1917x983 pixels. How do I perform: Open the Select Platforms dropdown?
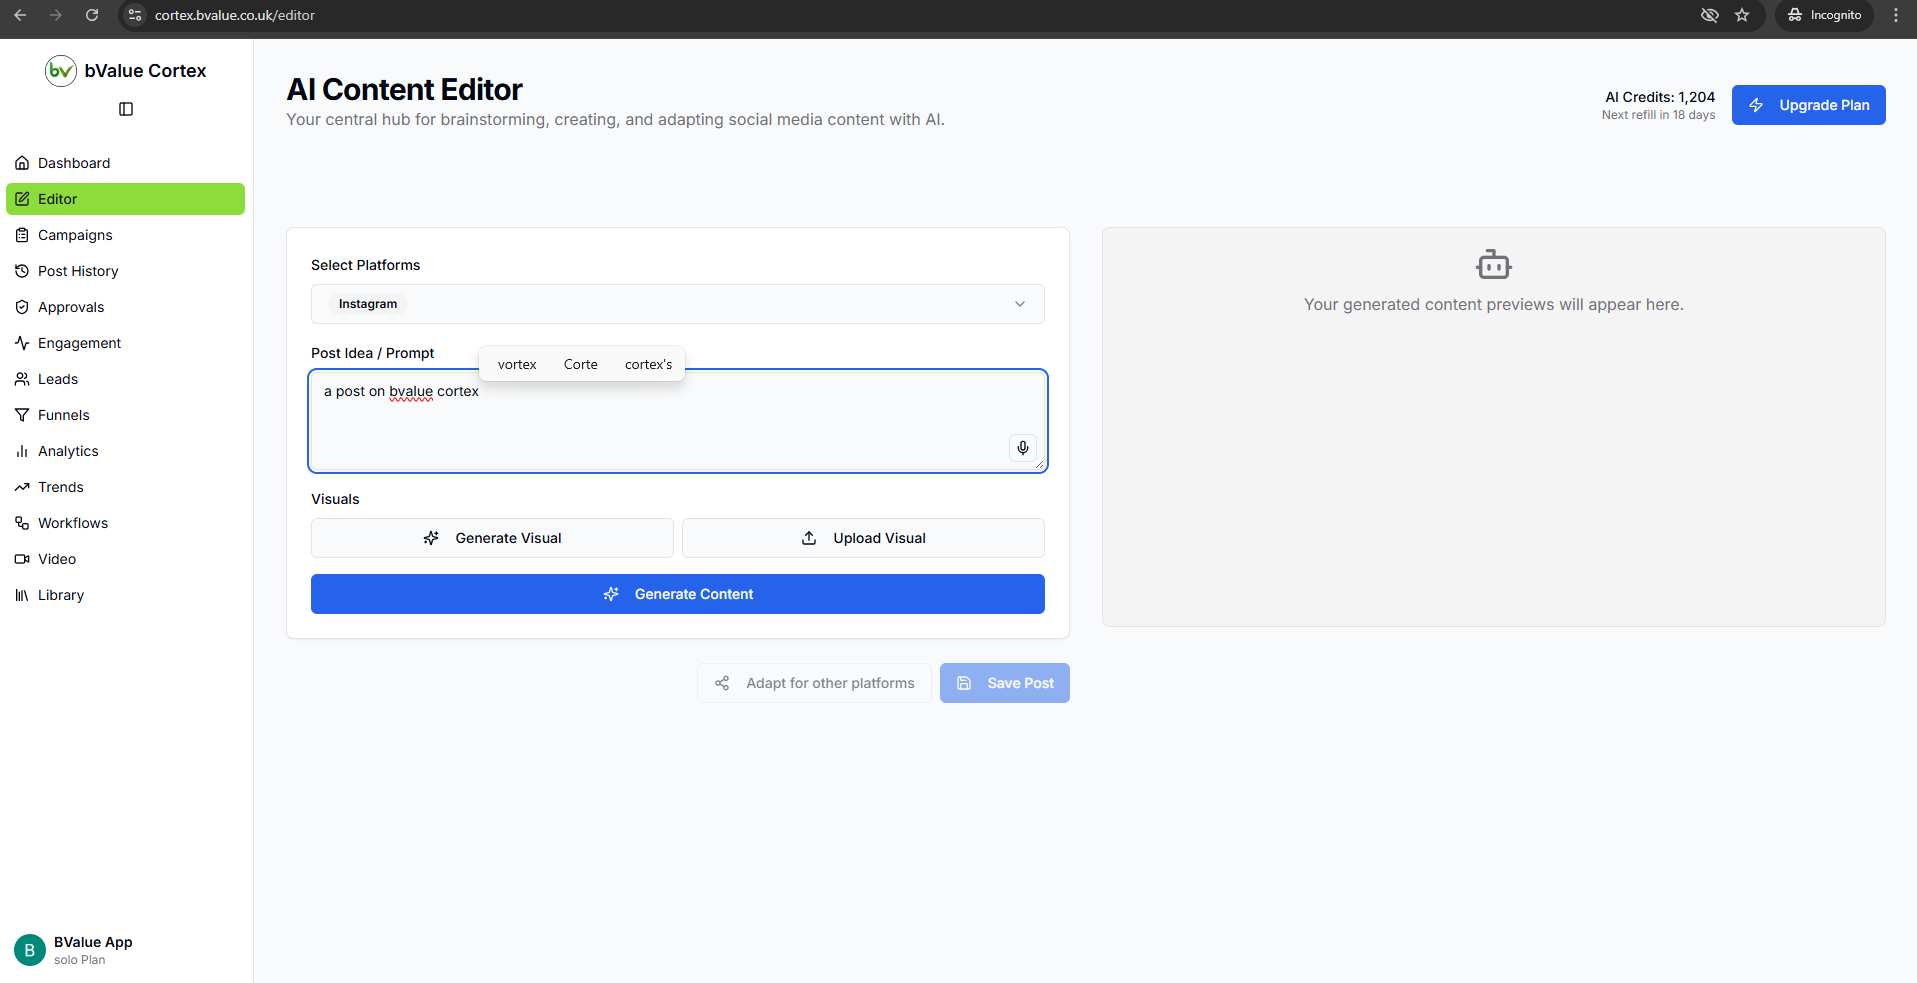[678, 304]
